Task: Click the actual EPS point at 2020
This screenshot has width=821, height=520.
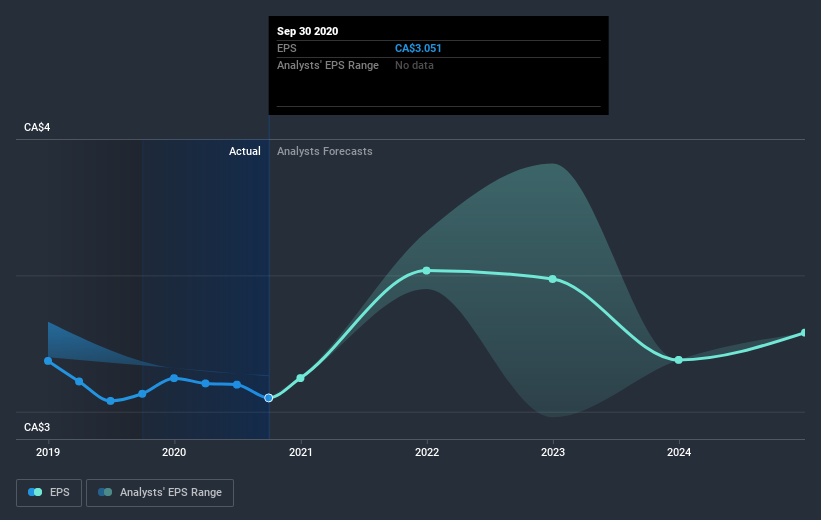Action: [174, 378]
